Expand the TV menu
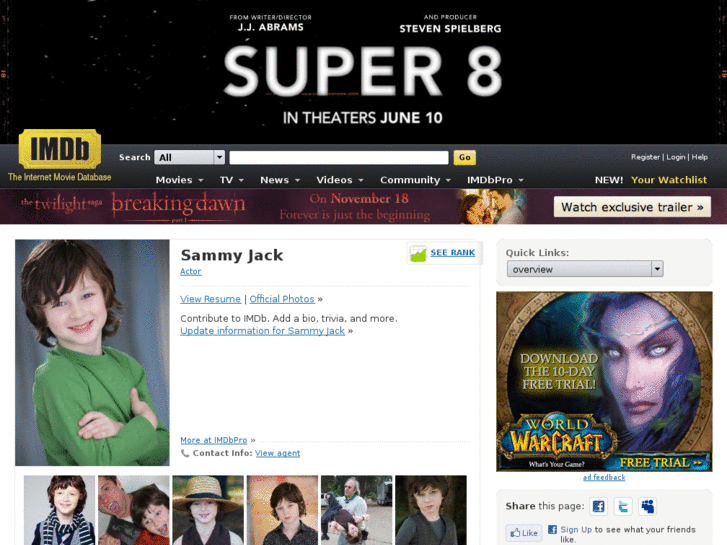This screenshot has width=727, height=545. click(x=232, y=180)
